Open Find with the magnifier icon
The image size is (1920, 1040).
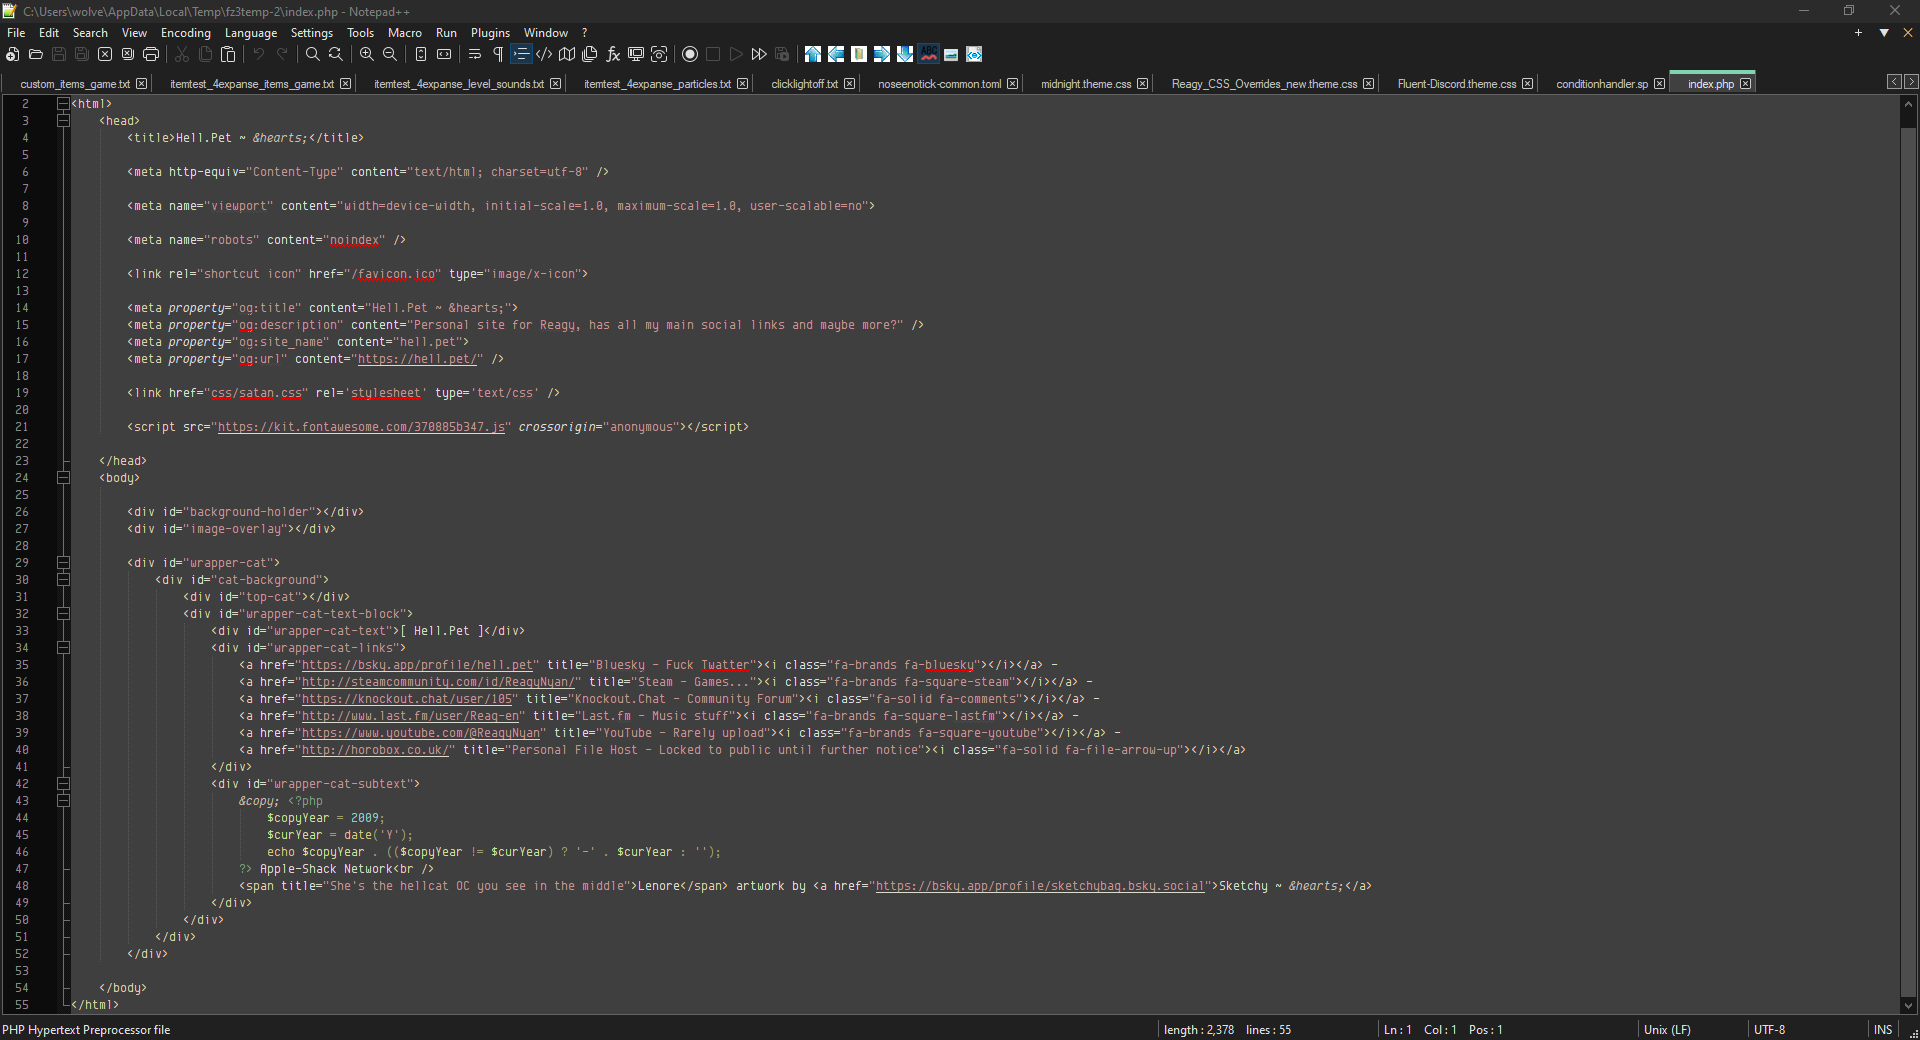click(313, 54)
